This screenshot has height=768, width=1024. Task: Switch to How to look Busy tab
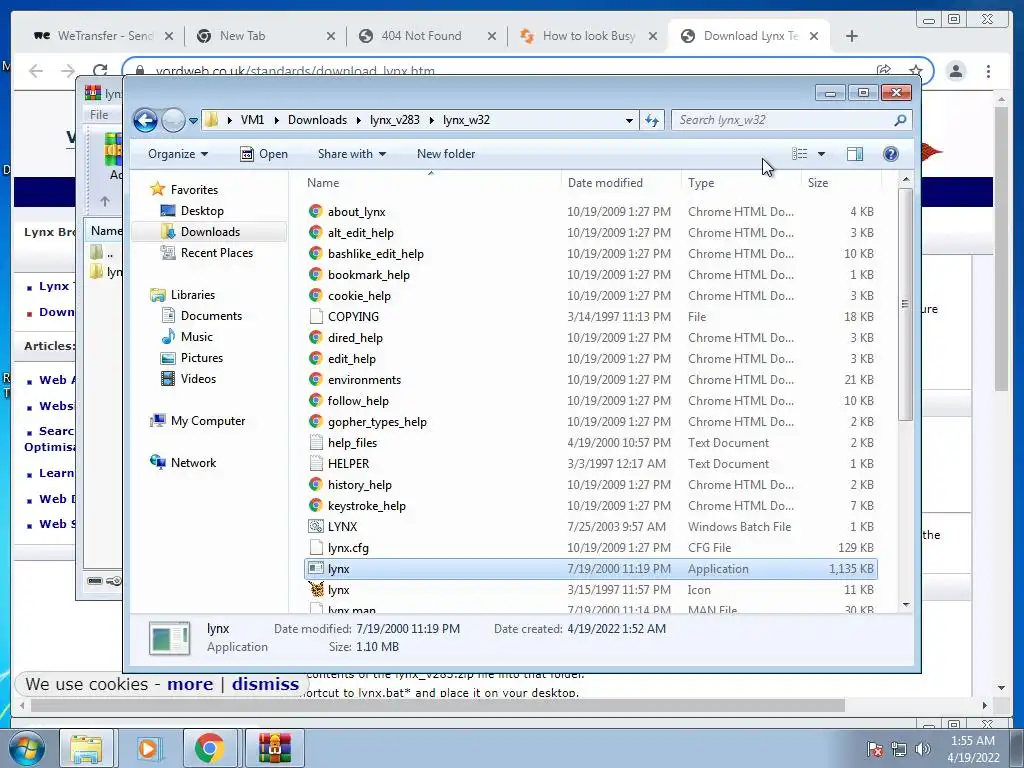pyautogui.click(x=588, y=36)
